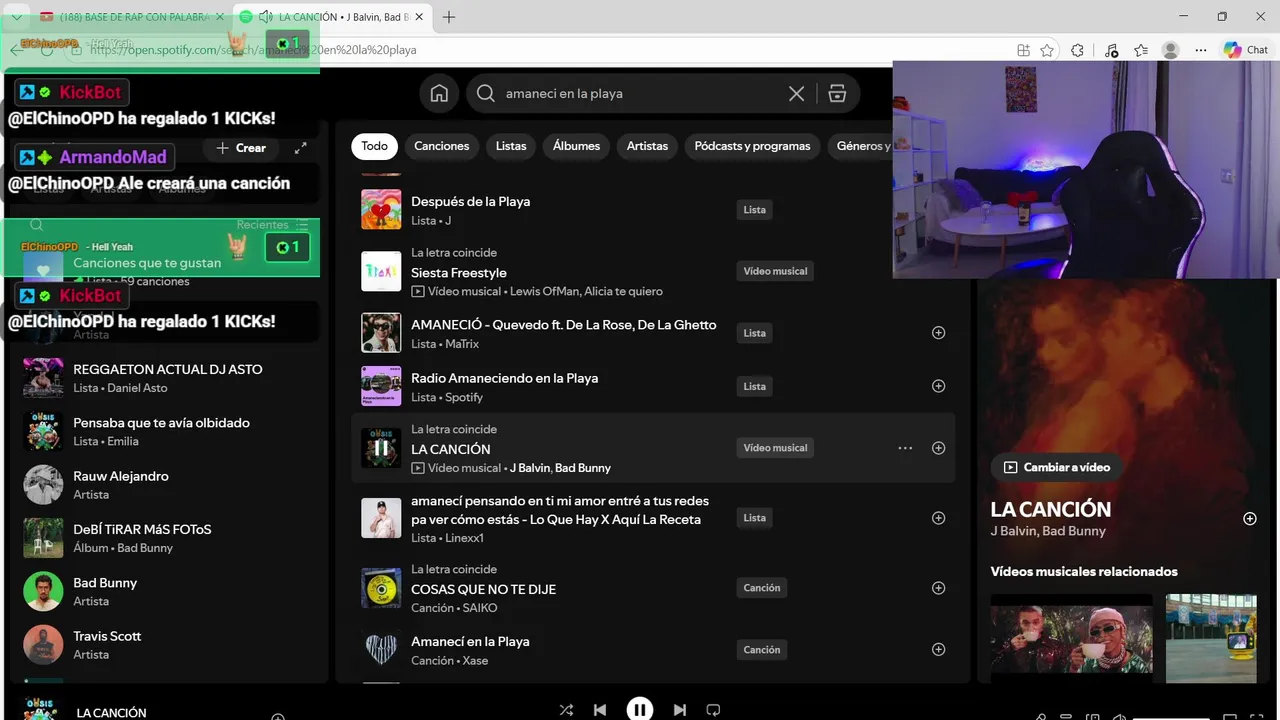Open browser media control music icon

tap(1112, 50)
